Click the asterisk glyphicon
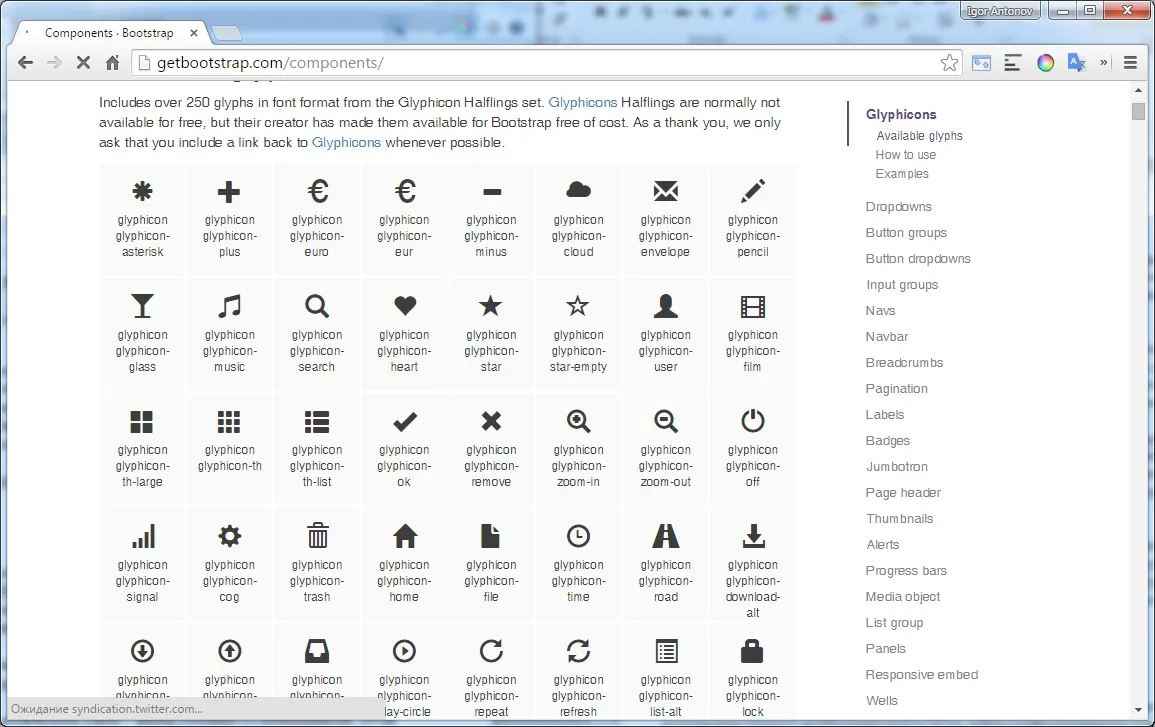 coord(142,192)
